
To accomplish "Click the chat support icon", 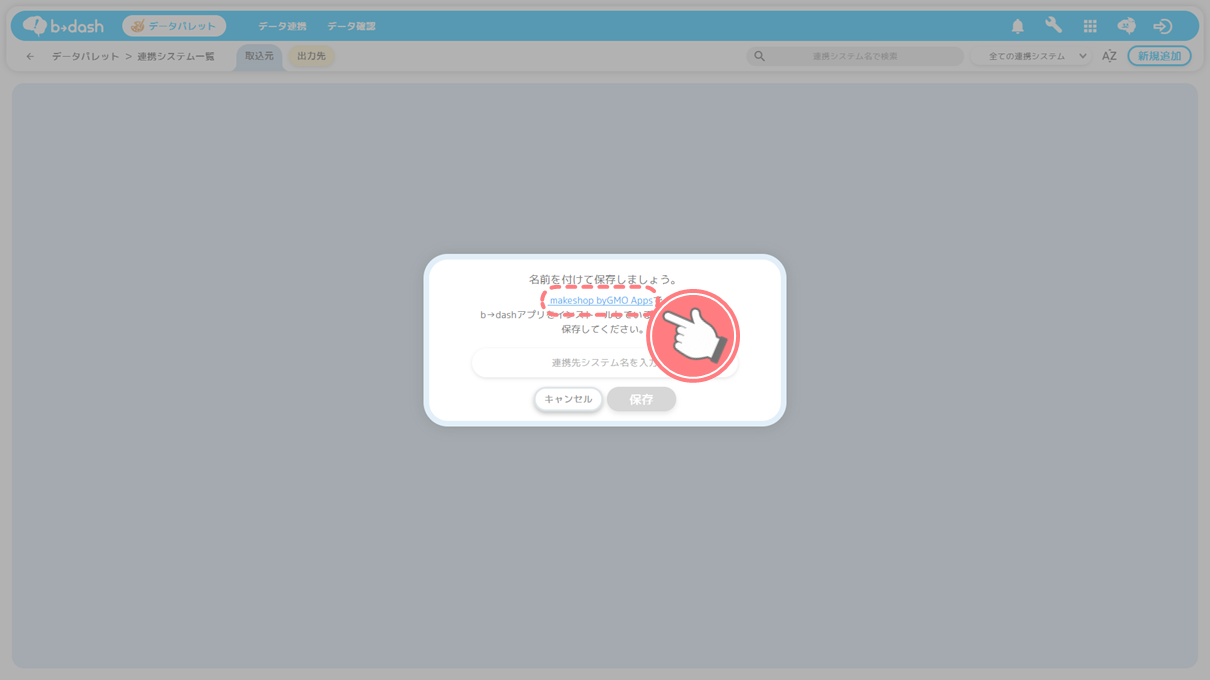I will [x=1126, y=26].
